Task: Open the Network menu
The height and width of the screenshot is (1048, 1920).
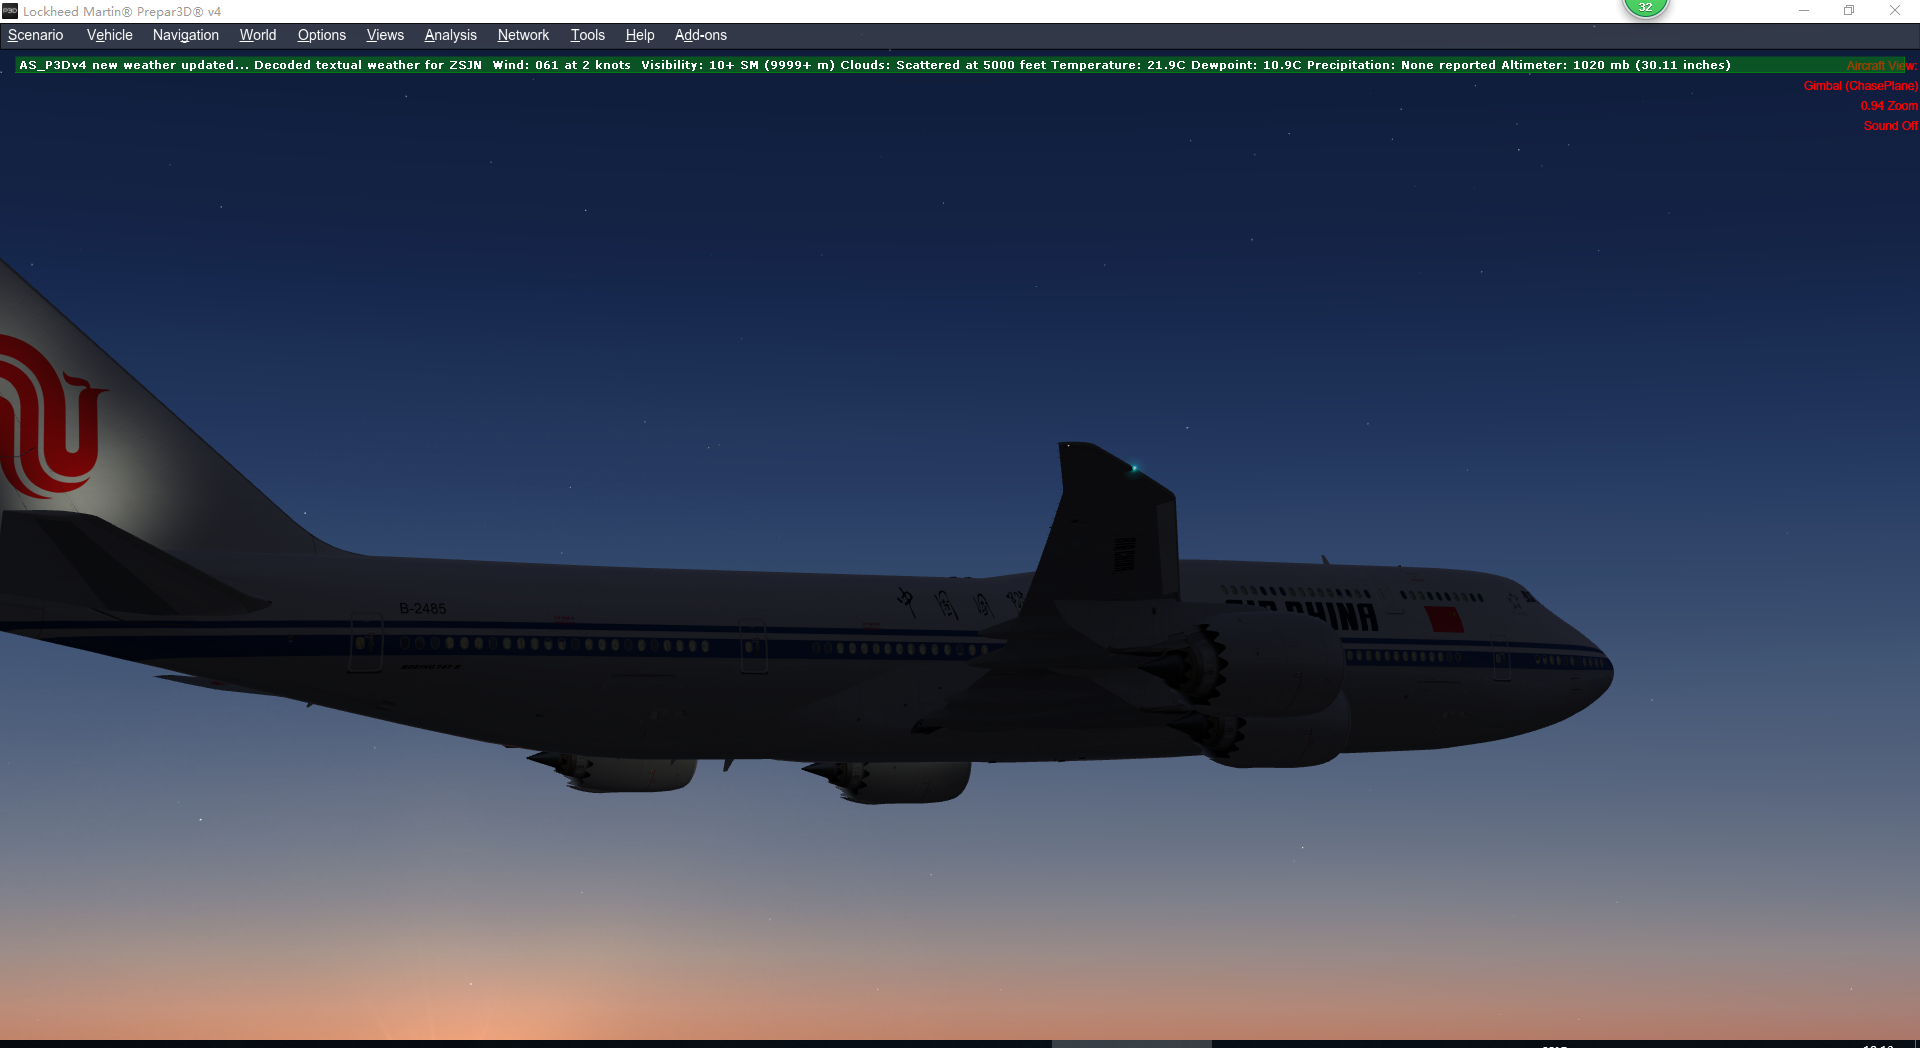Action: click(523, 35)
